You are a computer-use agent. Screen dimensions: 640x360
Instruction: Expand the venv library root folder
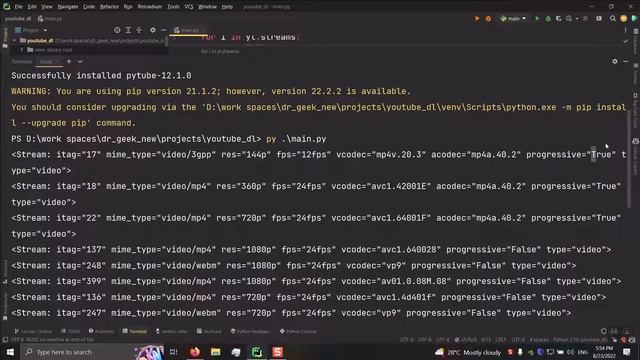tap(22, 50)
